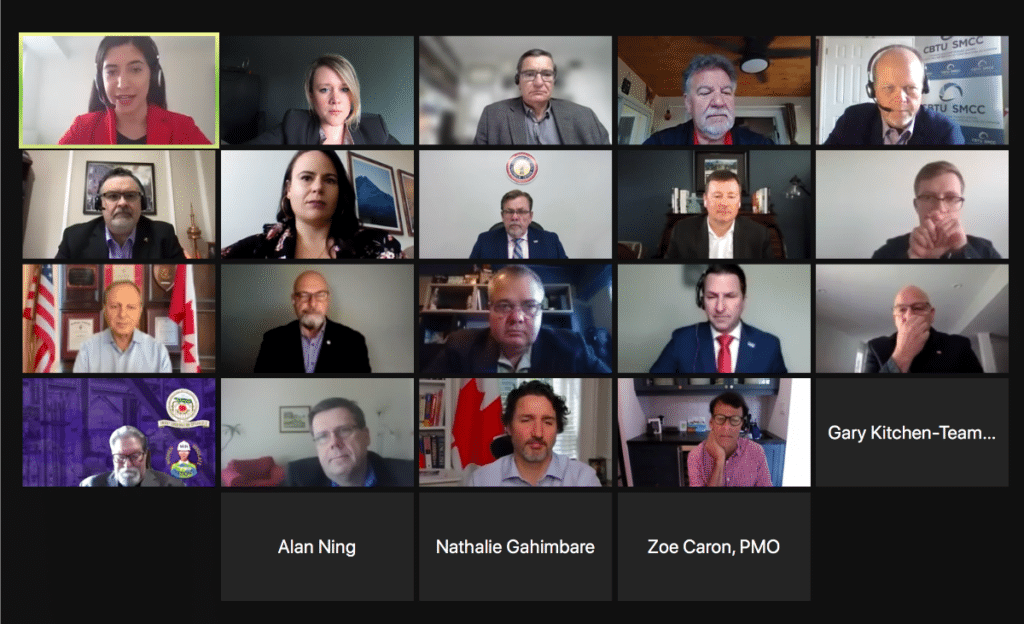Click the tile with Canadian flag and bookshelf

515,432
